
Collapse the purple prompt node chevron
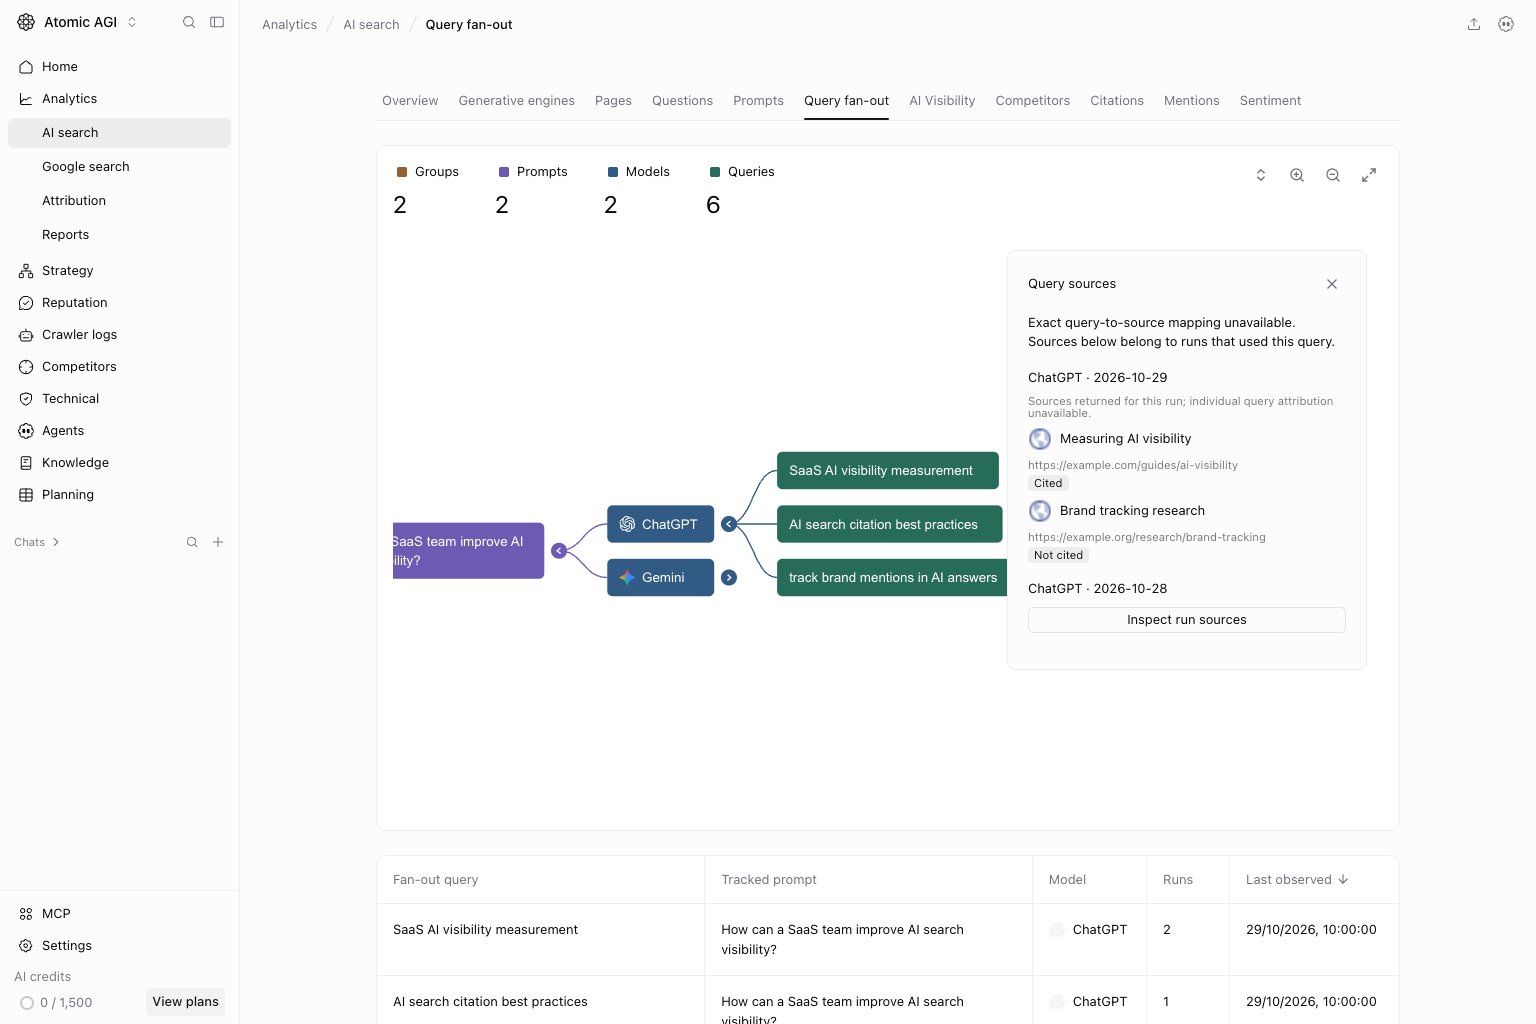pos(559,551)
